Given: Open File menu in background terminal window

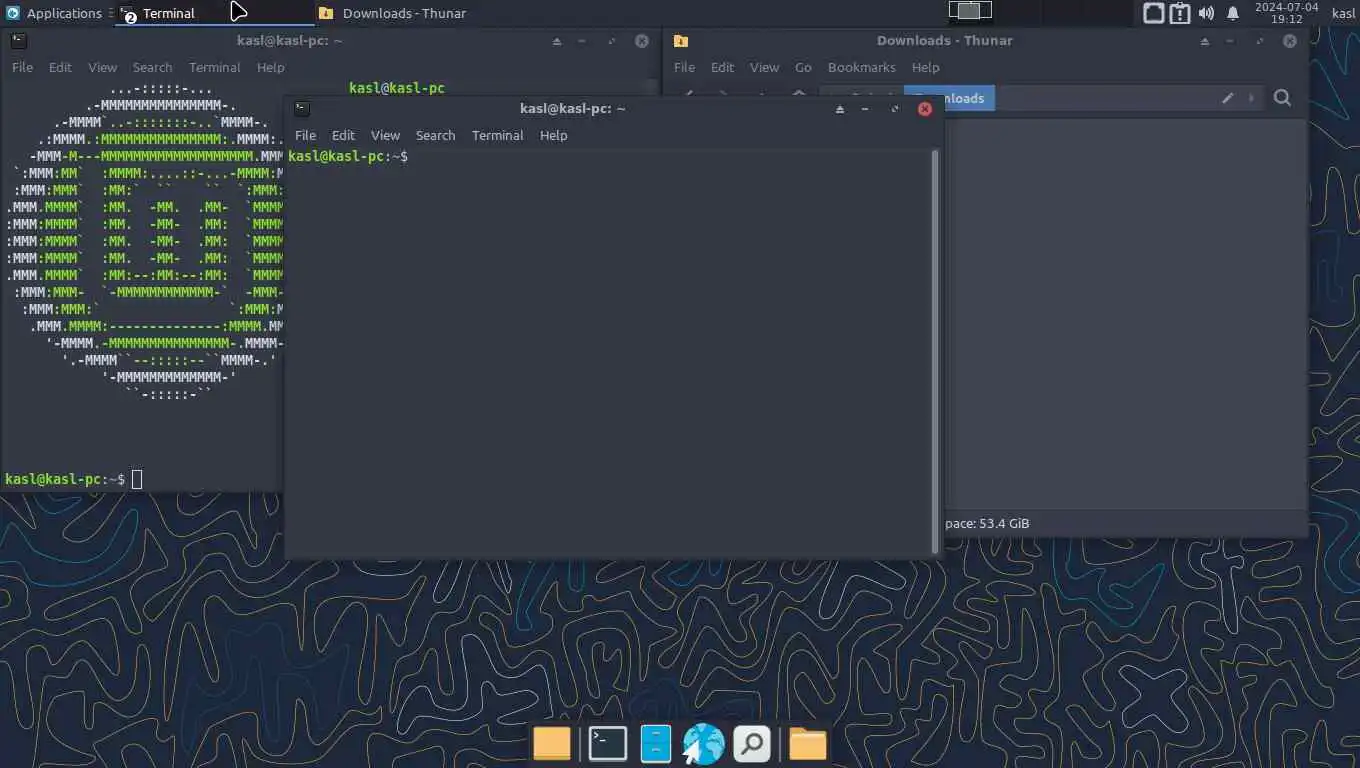Looking at the screenshot, I should pyautogui.click(x=22, y=67).
